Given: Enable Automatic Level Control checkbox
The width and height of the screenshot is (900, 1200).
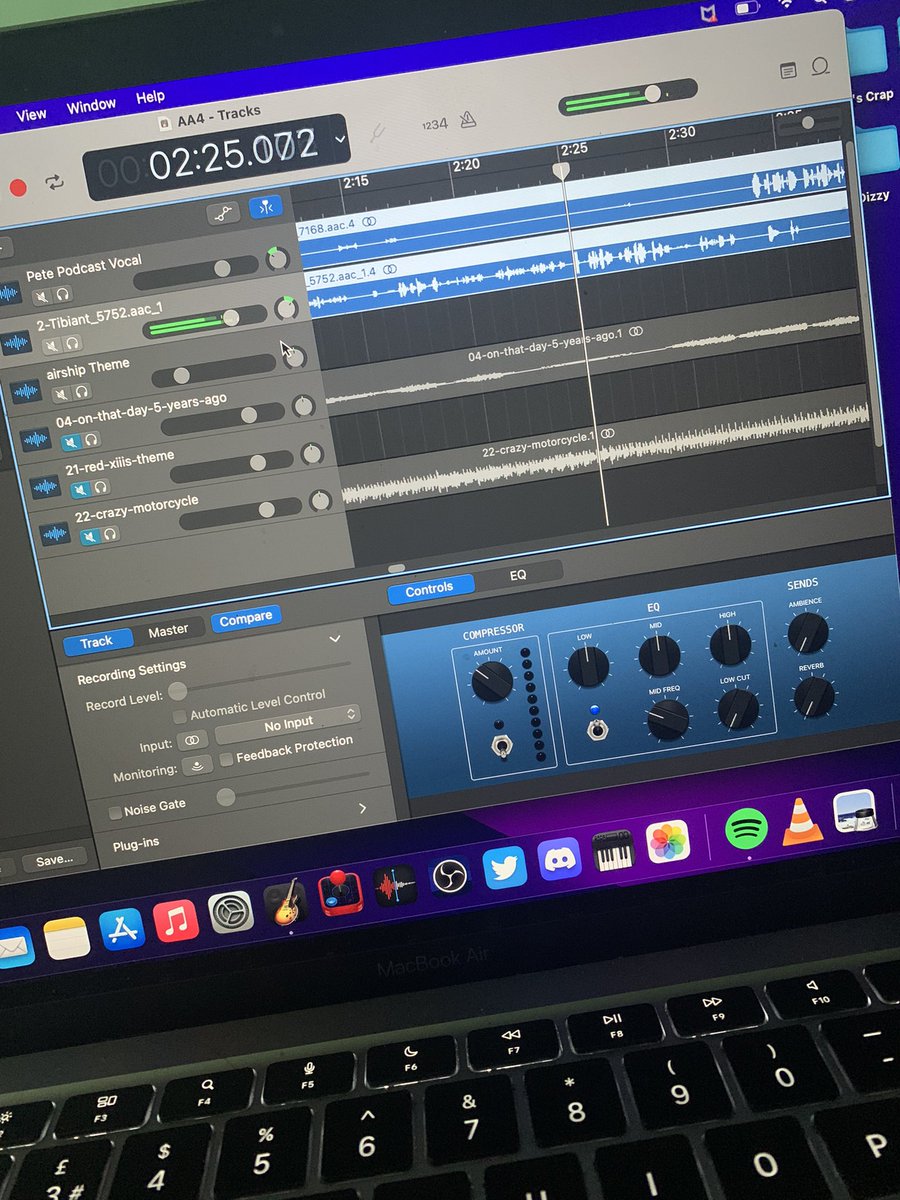Looking at the screenshot, I should tap(179, 716).
